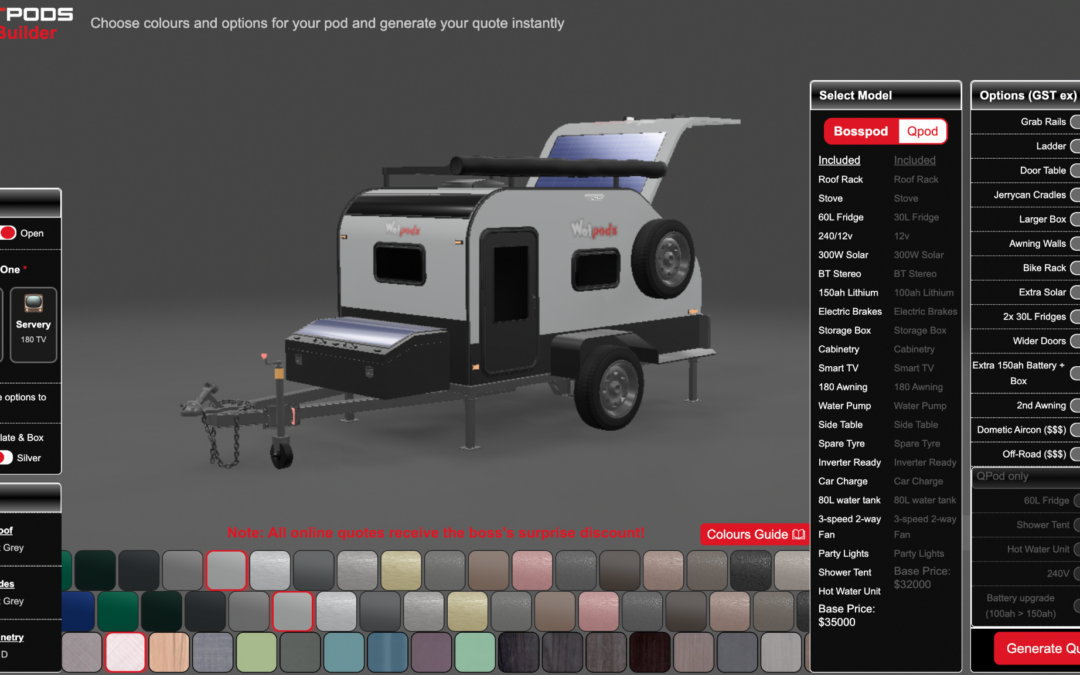
Task: Click the 'Select Model' panel header
Action: tap(886, 96)
